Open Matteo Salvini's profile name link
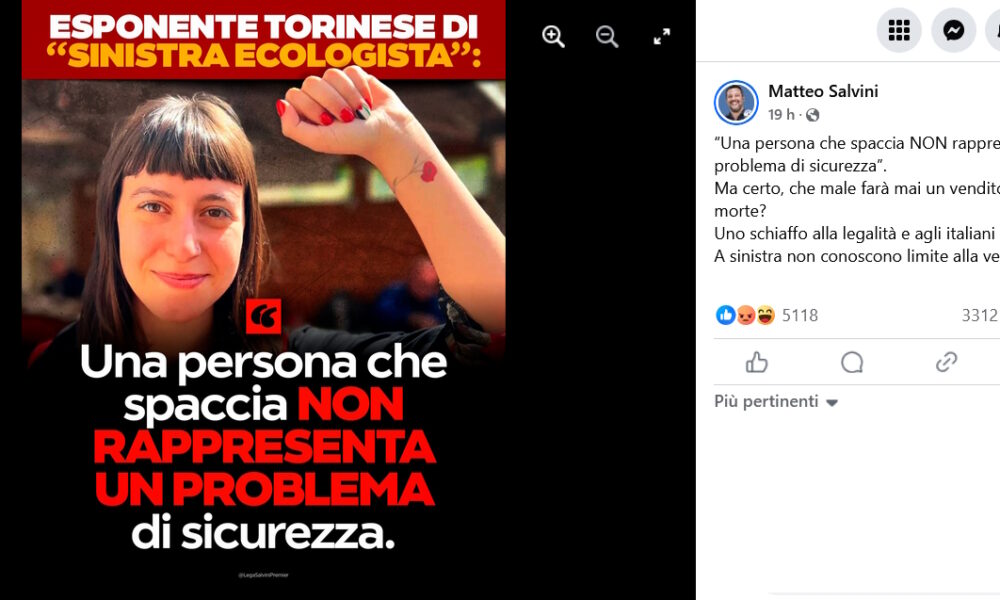Viewport: 1000px width, 600px height. 823,91
